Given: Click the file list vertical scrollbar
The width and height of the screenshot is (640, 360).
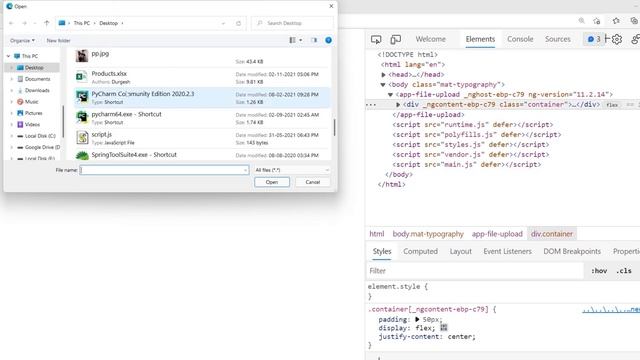Looking at the screenshot, I should [334, 127].
